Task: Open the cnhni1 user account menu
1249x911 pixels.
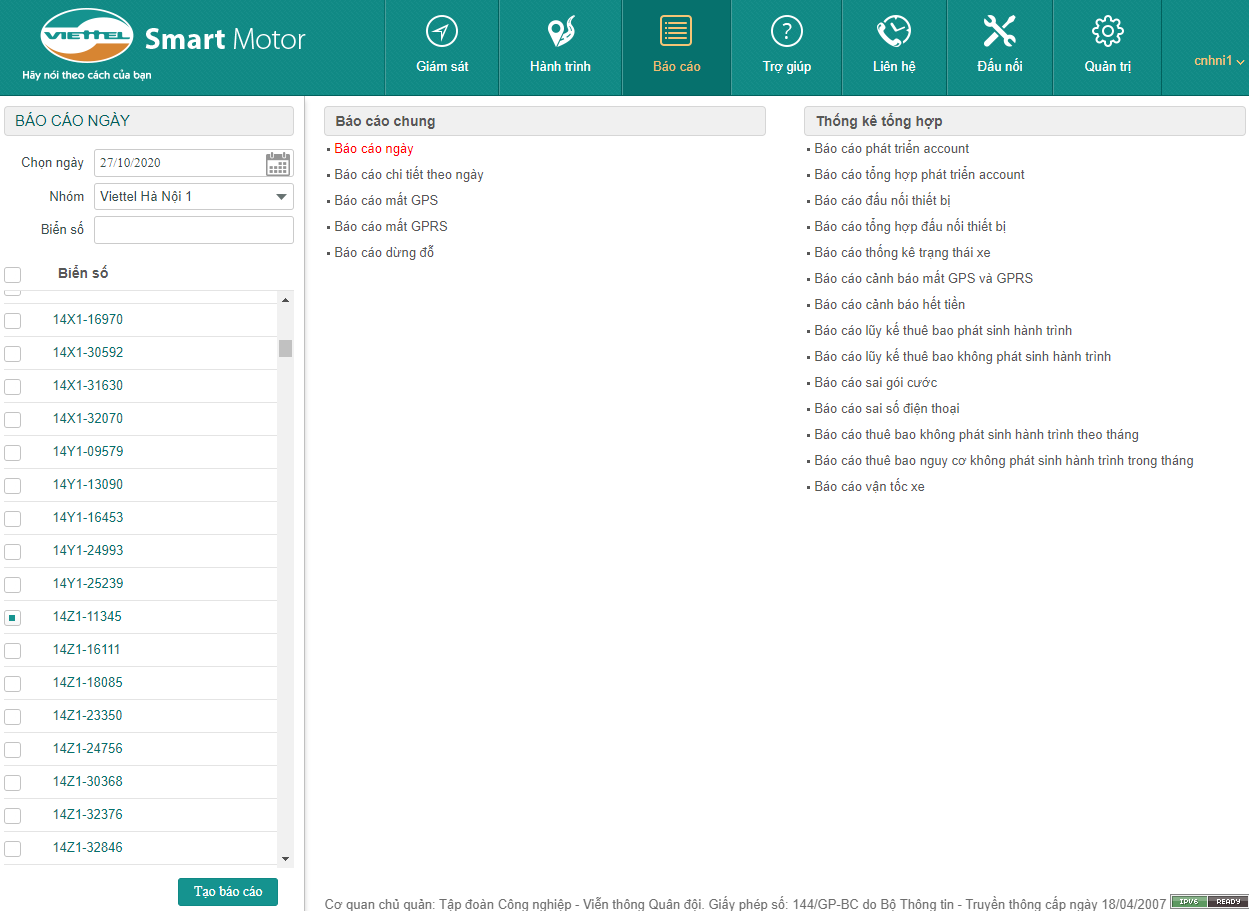Action: (1218, 61)
